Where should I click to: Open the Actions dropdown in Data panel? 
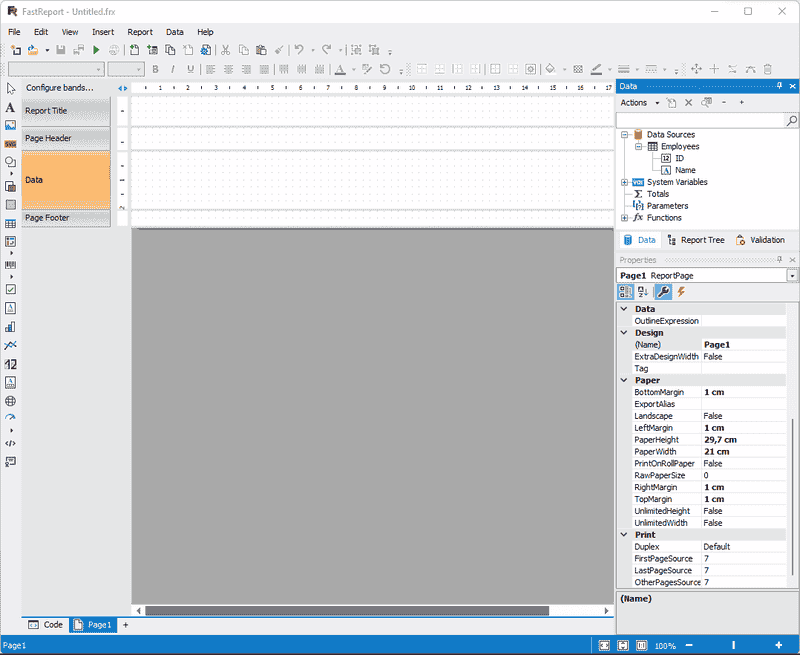tap(640, 103)
